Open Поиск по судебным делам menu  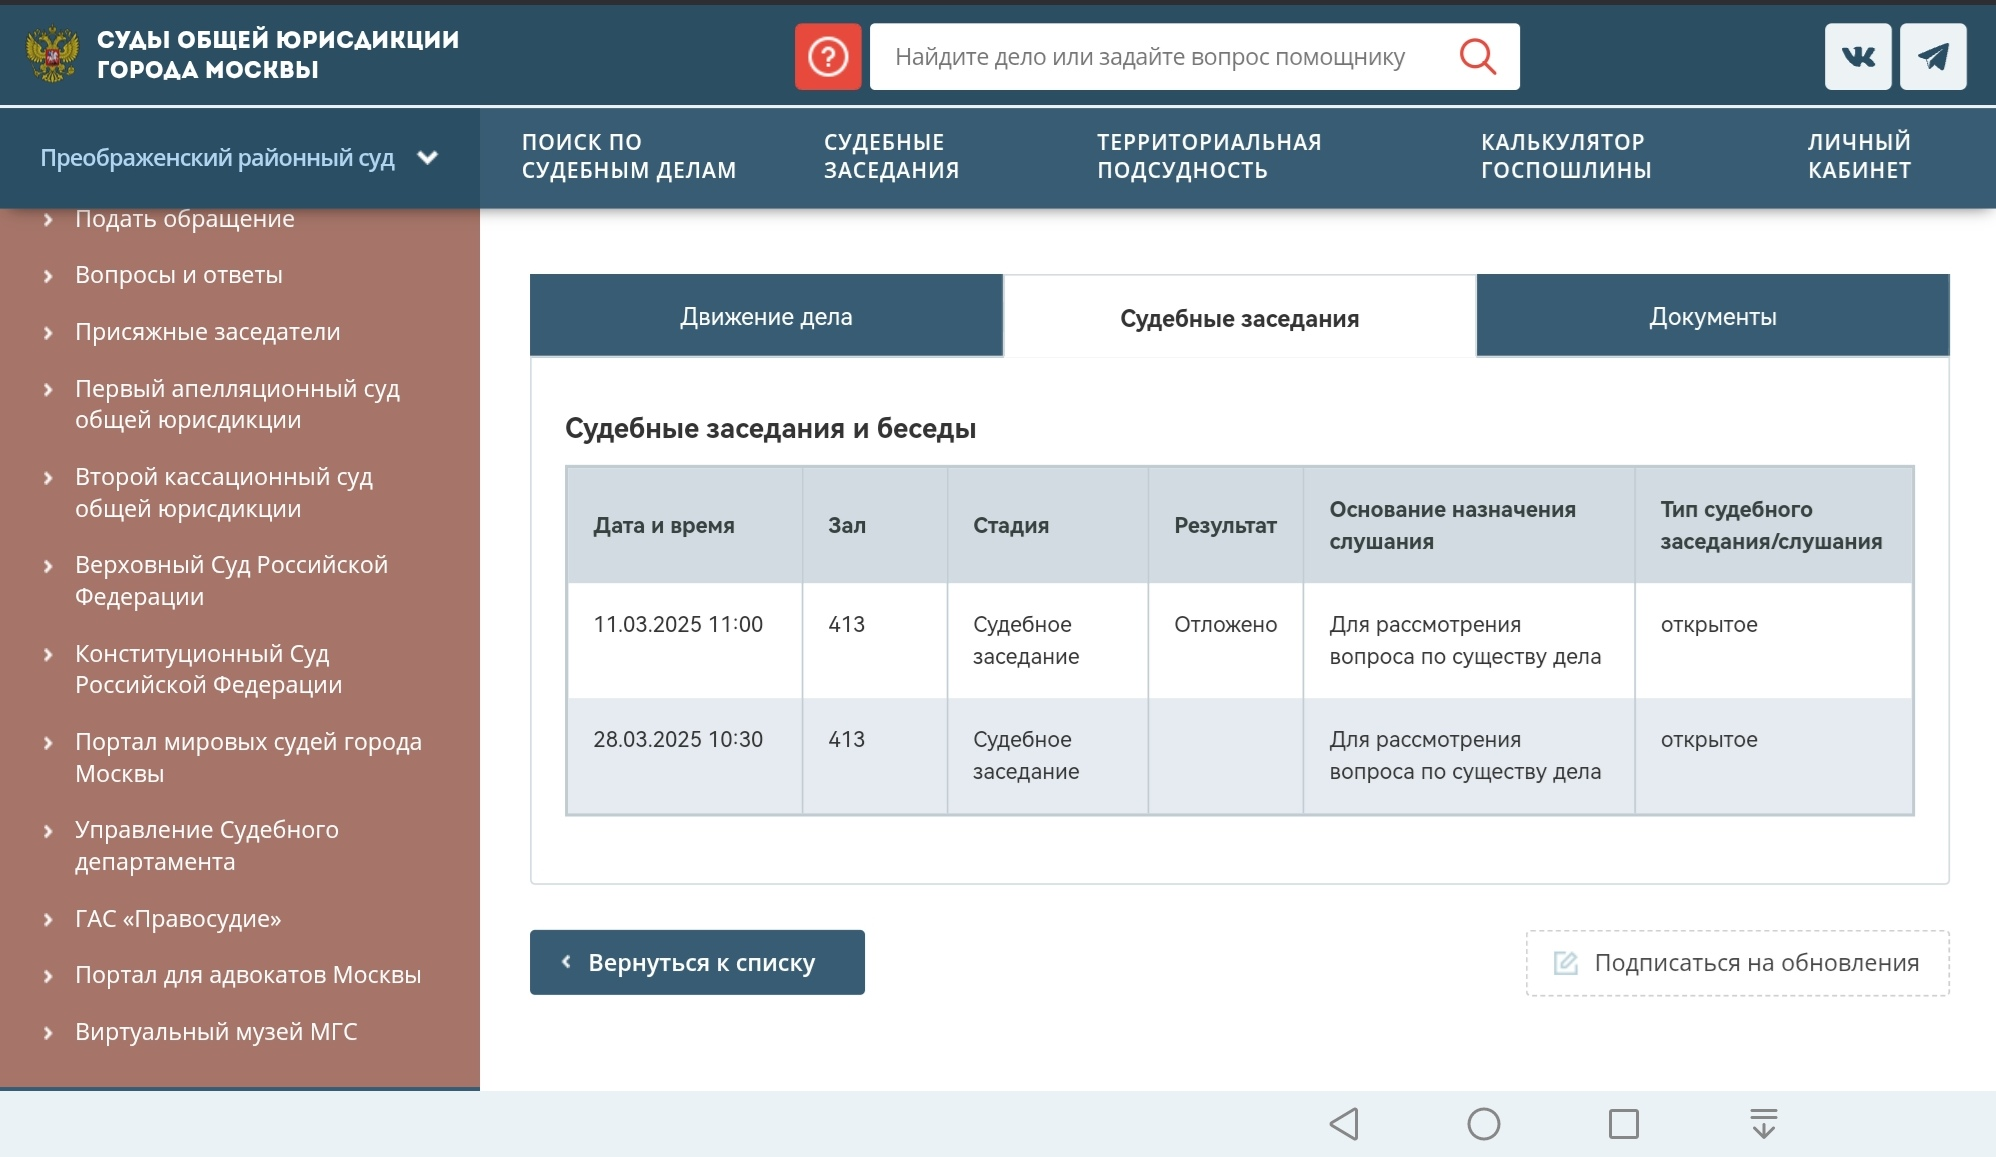click(629, 156)
